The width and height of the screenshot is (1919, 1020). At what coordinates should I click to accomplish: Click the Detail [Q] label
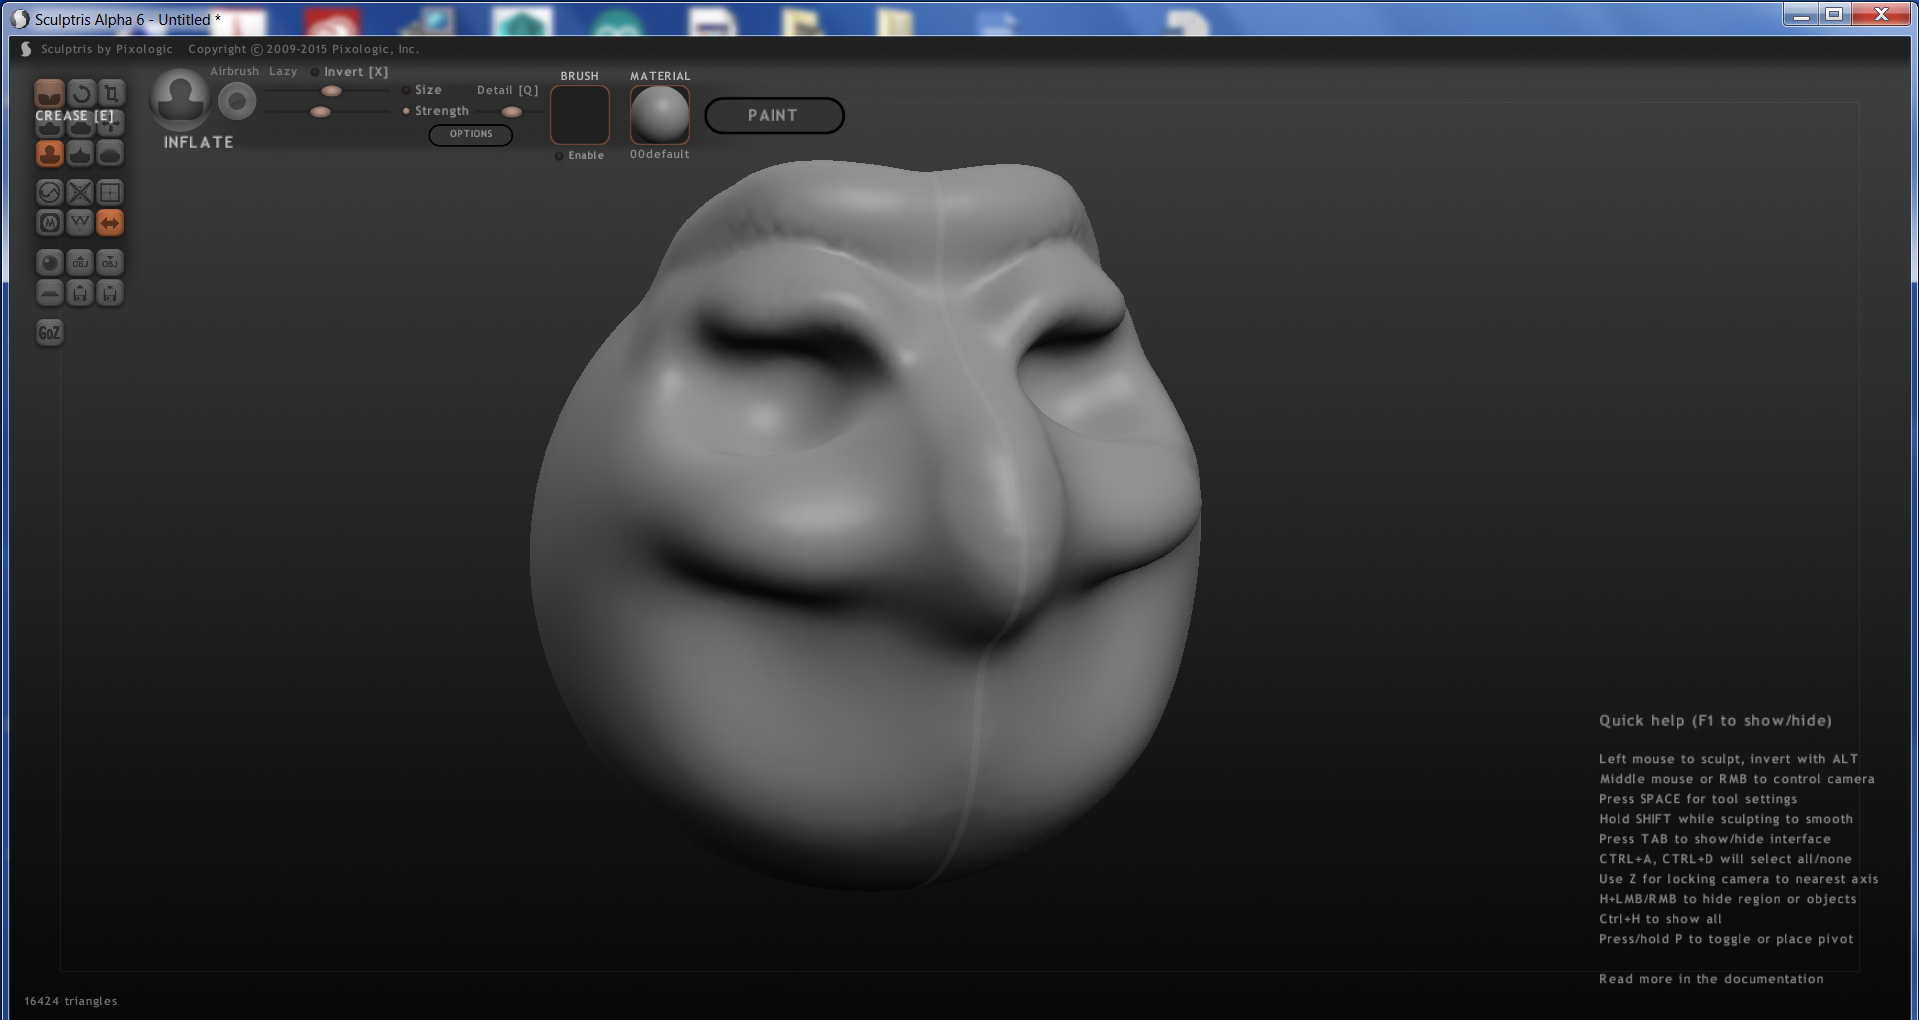click(508, 90)
